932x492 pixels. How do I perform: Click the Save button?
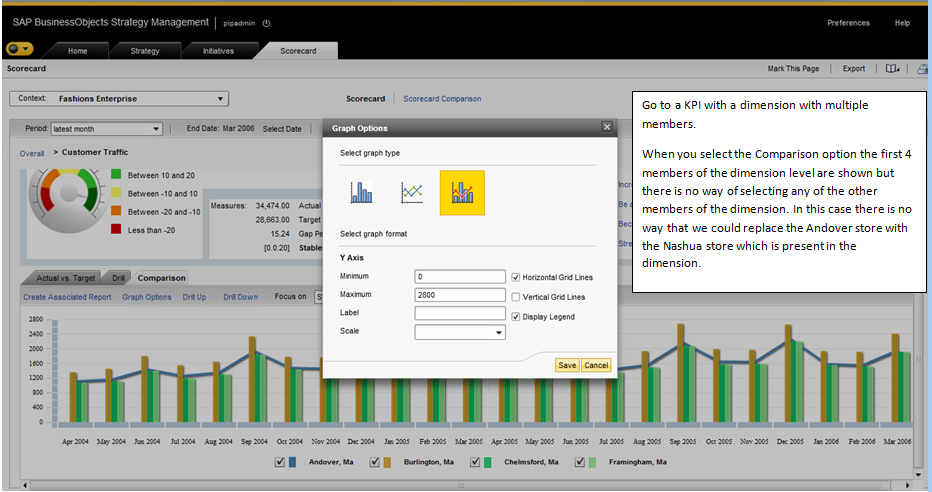pyautogui.click(x=566, y=365)
